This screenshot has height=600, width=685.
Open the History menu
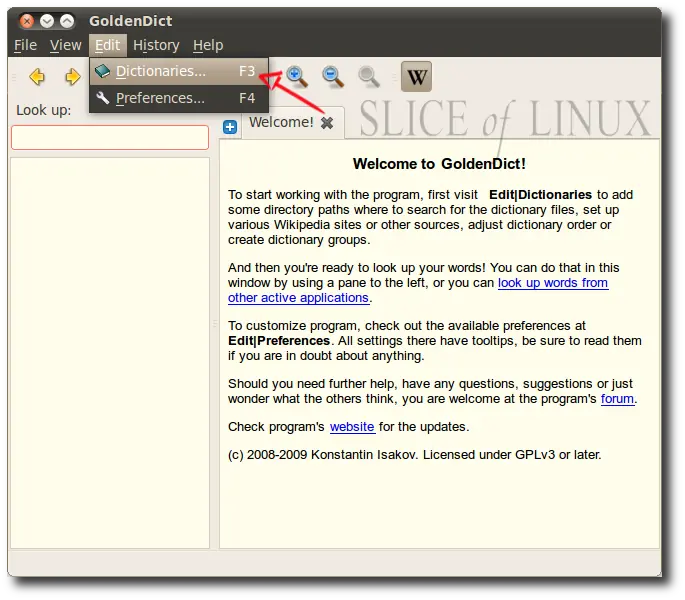click(156, 45)
